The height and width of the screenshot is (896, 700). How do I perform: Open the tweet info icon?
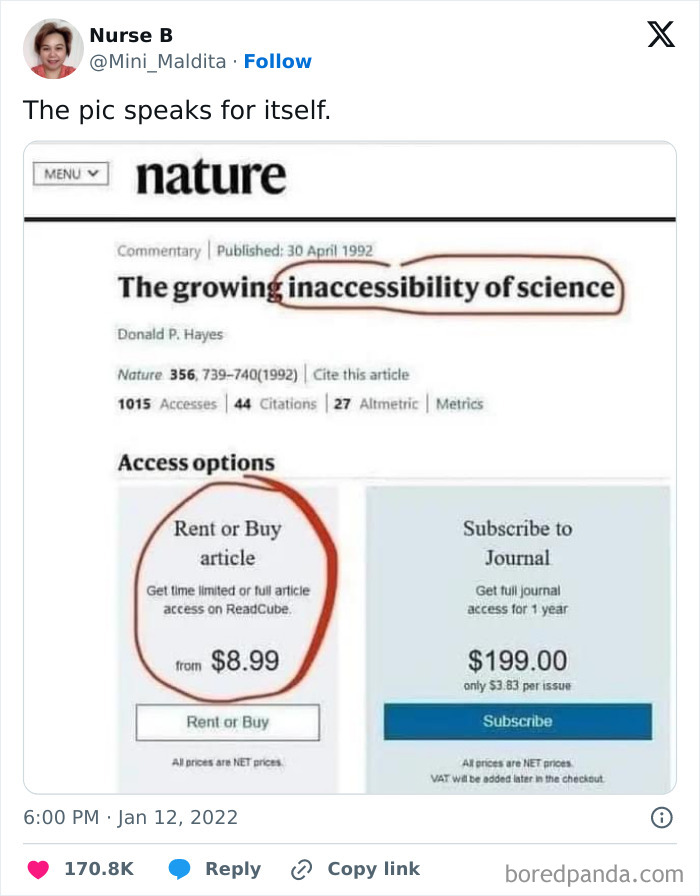click(x=661, y=818)
